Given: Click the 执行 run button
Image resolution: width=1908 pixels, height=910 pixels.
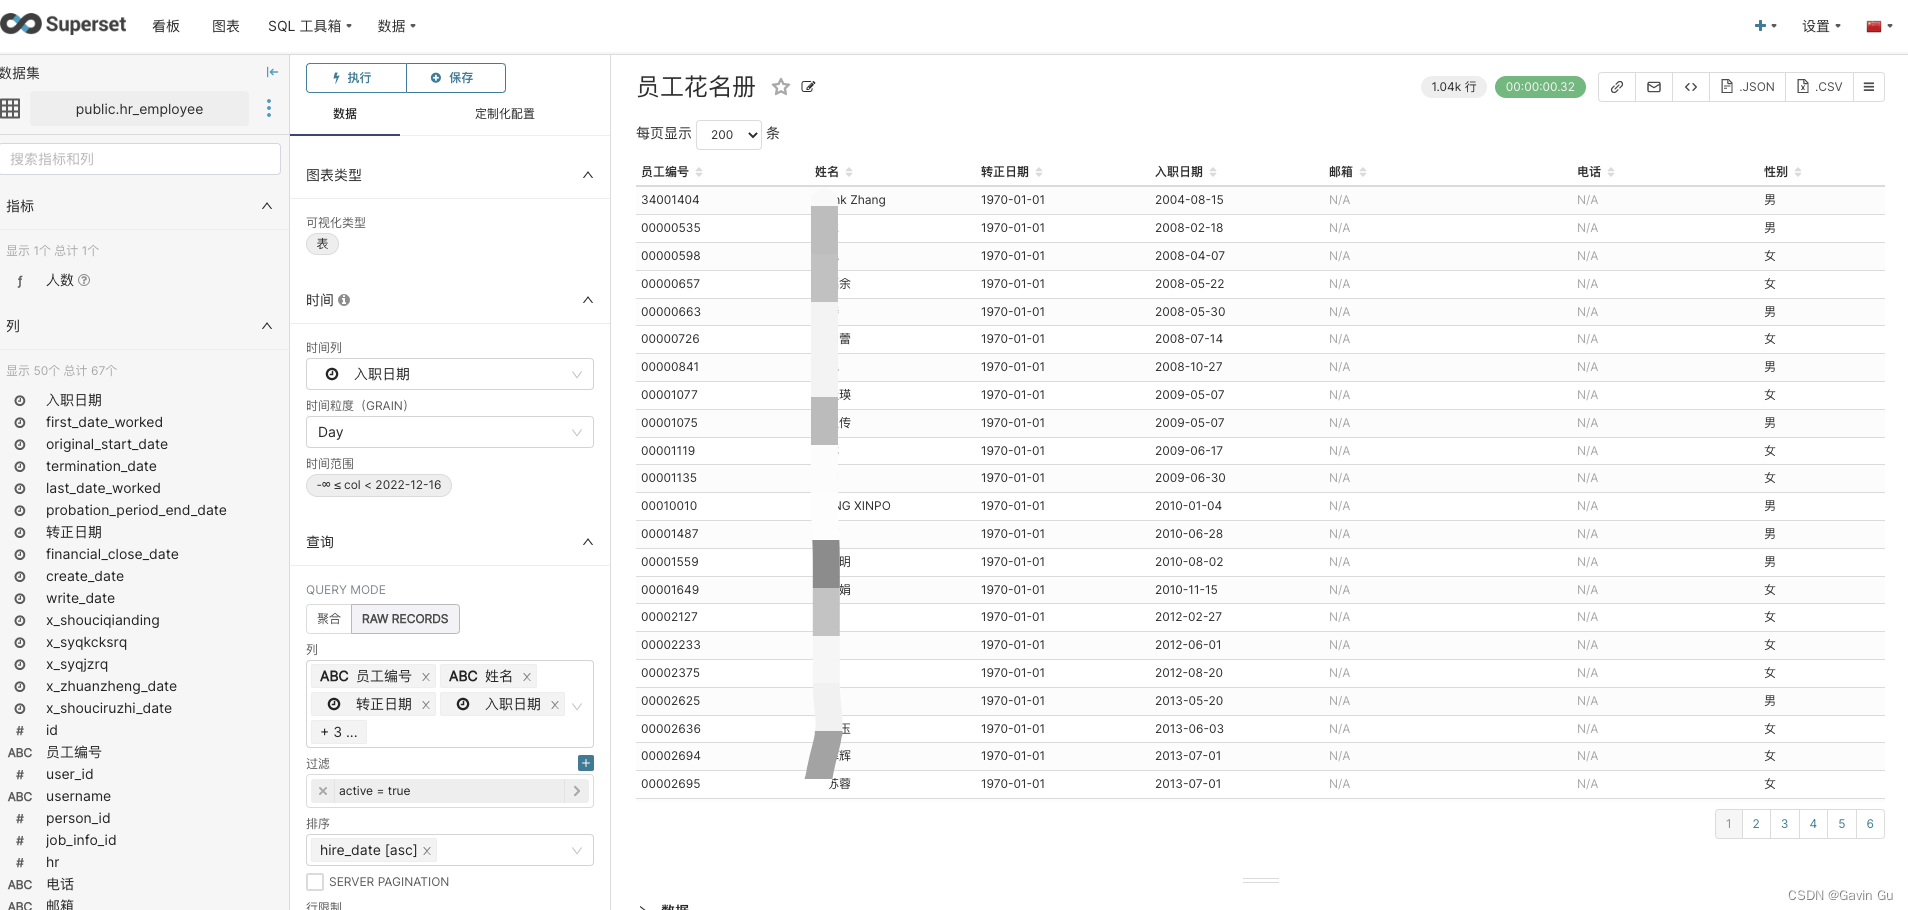Looking at the screenshot, I should coord(356,78).
